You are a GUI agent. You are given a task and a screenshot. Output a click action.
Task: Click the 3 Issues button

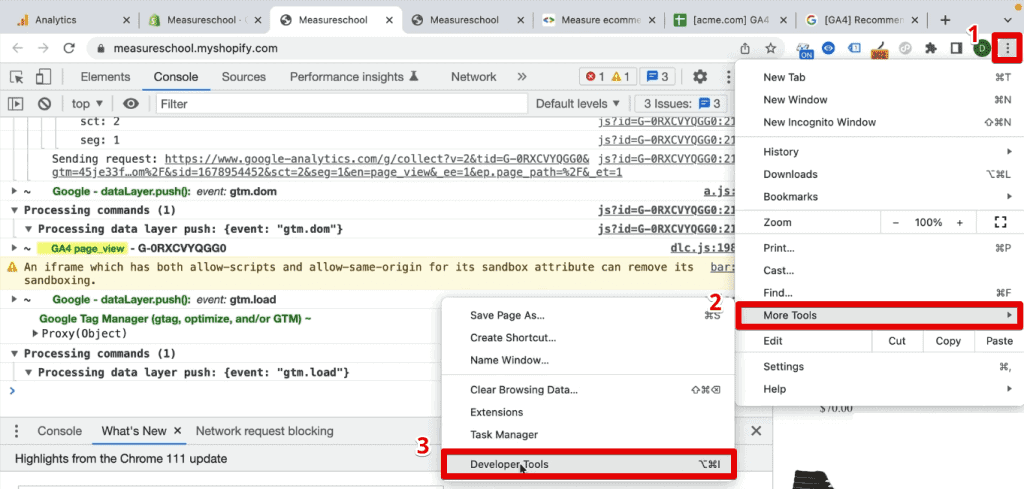coord(681,103)
